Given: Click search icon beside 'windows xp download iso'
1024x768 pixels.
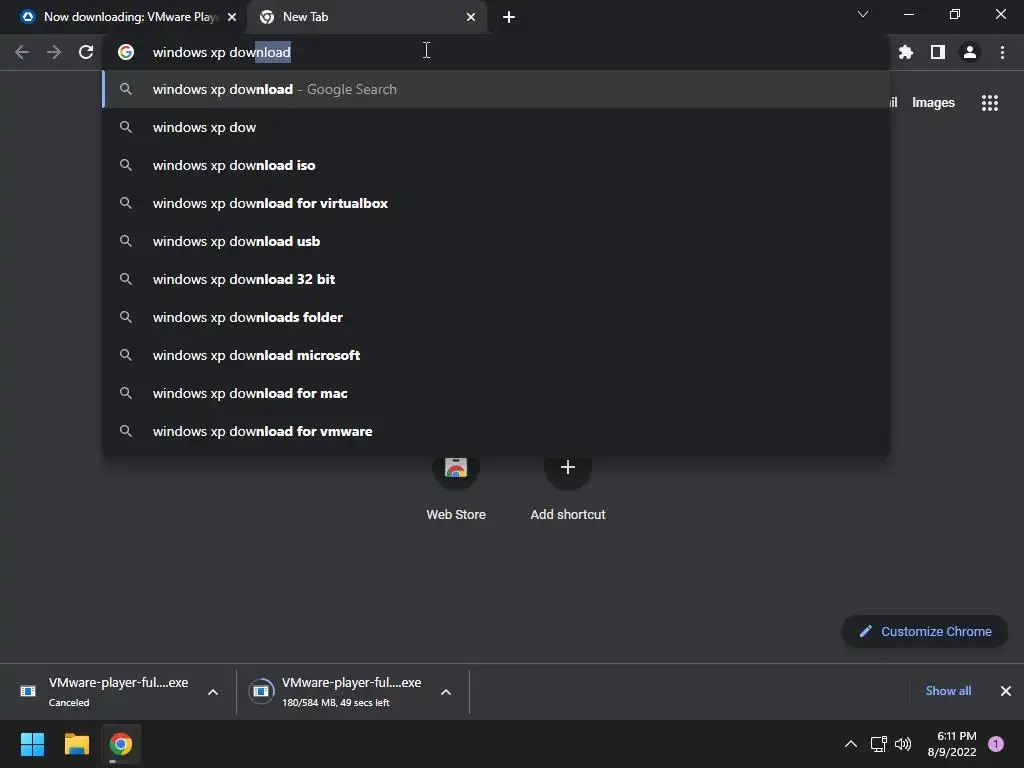Looking at the screenshot, I should (126, 165).
